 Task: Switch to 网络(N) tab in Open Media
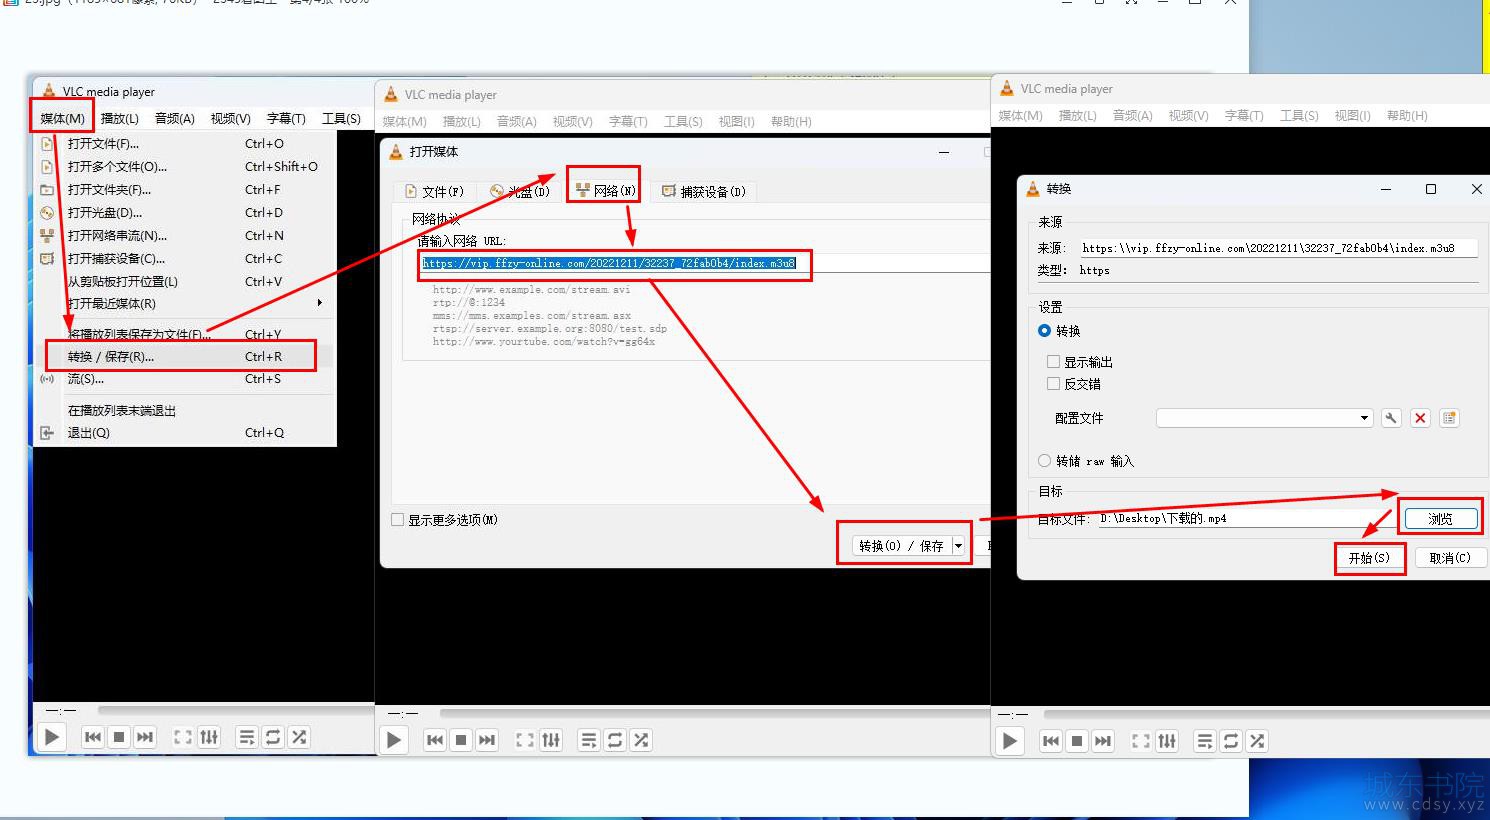click(x=605, y=190)
